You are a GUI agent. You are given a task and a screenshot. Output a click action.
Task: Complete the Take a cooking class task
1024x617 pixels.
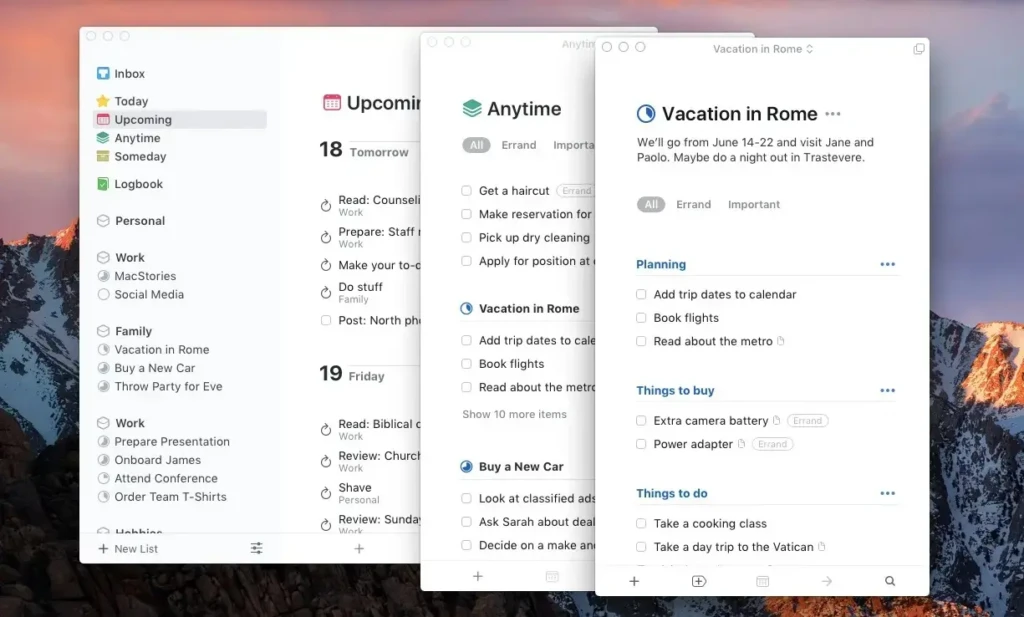point(640,523)
